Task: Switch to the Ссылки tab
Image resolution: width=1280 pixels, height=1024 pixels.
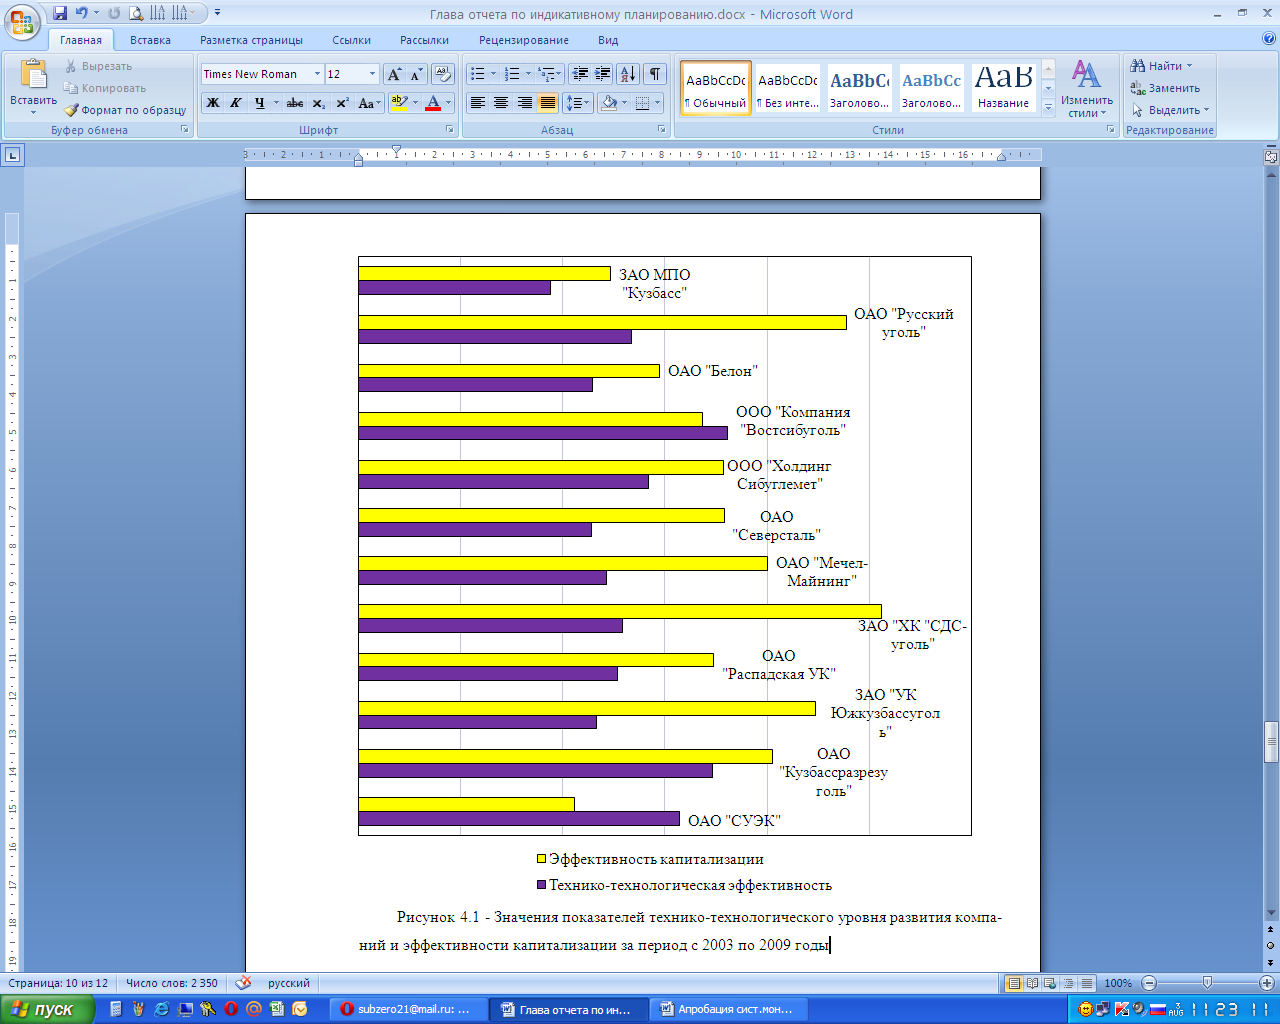Action: tap(352, 40)
